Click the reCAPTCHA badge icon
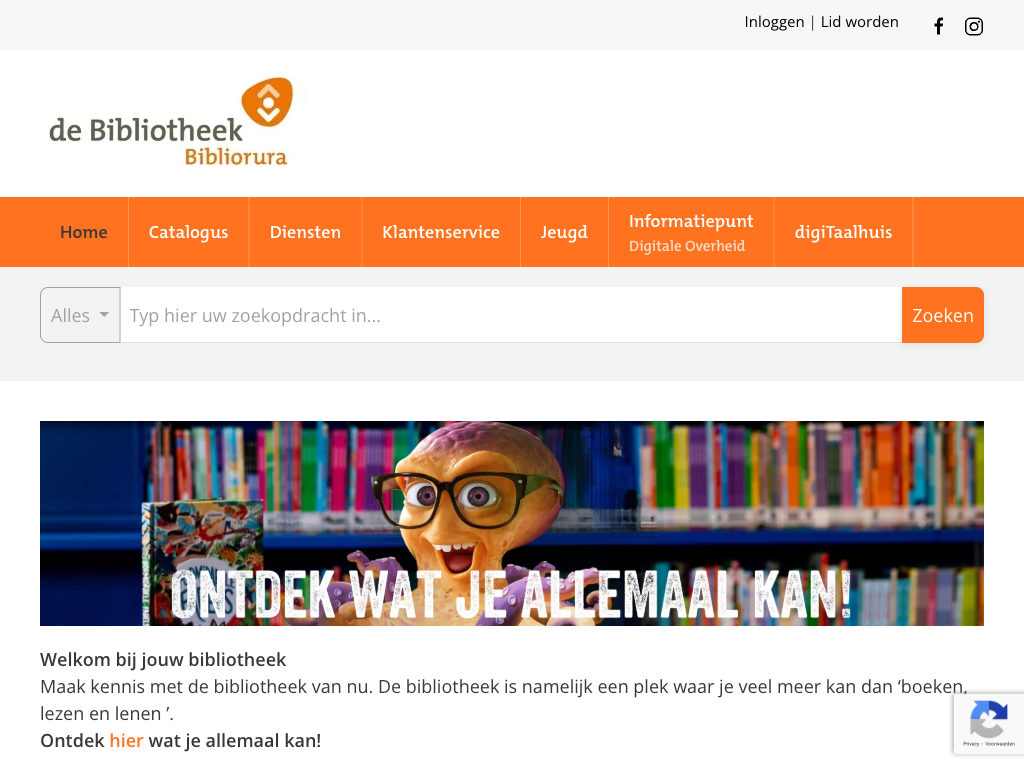Screen dimensions: 1024x768 pos(989,719)
